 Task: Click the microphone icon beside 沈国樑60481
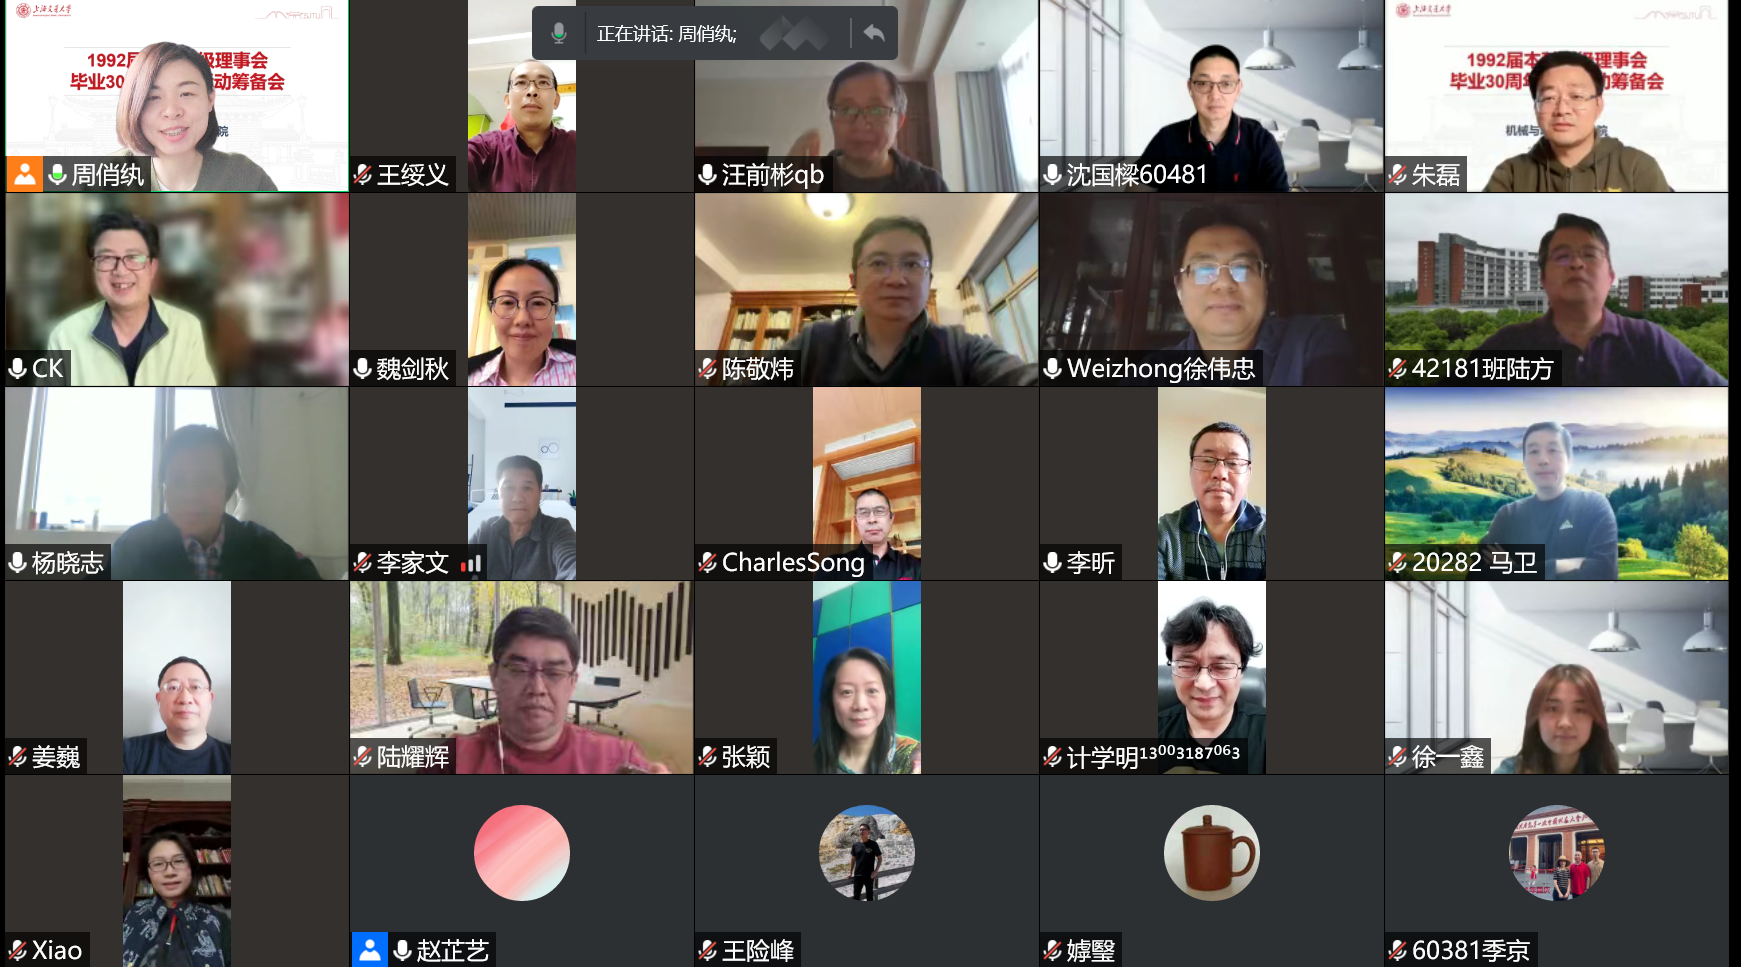(x=1052, y=175)
